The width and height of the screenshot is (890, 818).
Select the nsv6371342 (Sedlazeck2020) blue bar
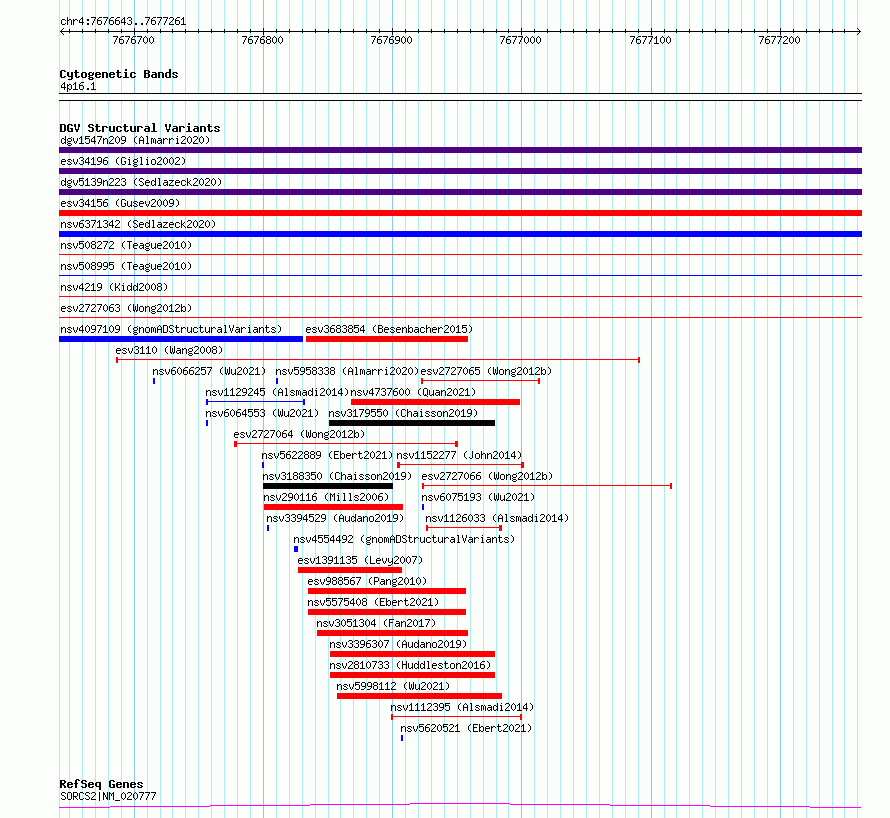(460, 234)
